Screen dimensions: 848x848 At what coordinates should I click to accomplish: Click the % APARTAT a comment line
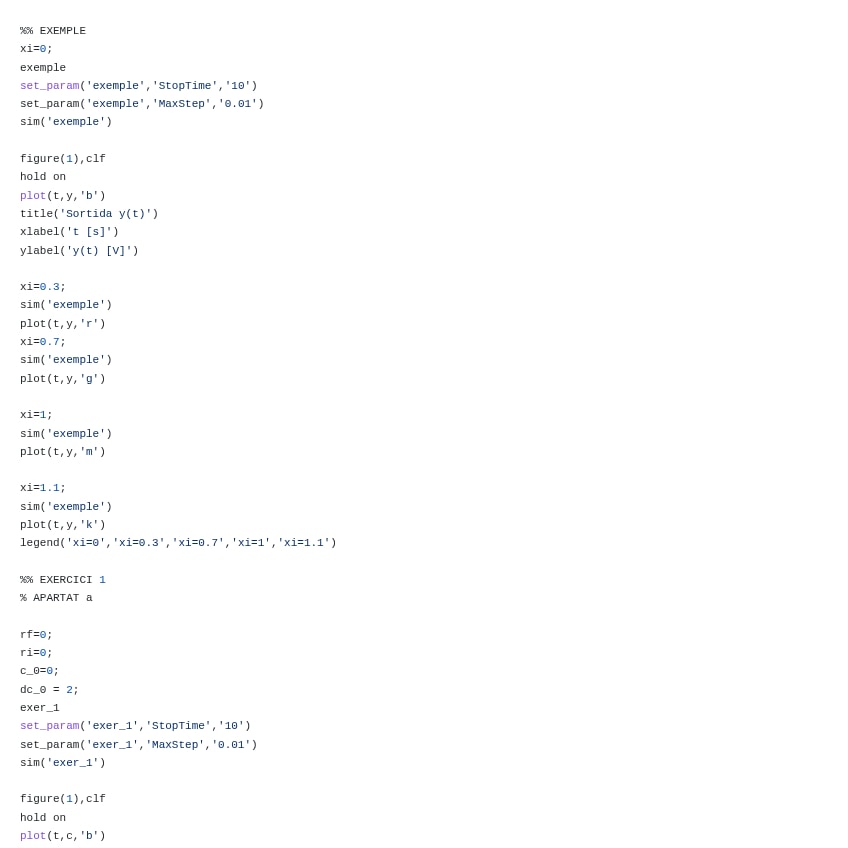[x=56, y=598]
